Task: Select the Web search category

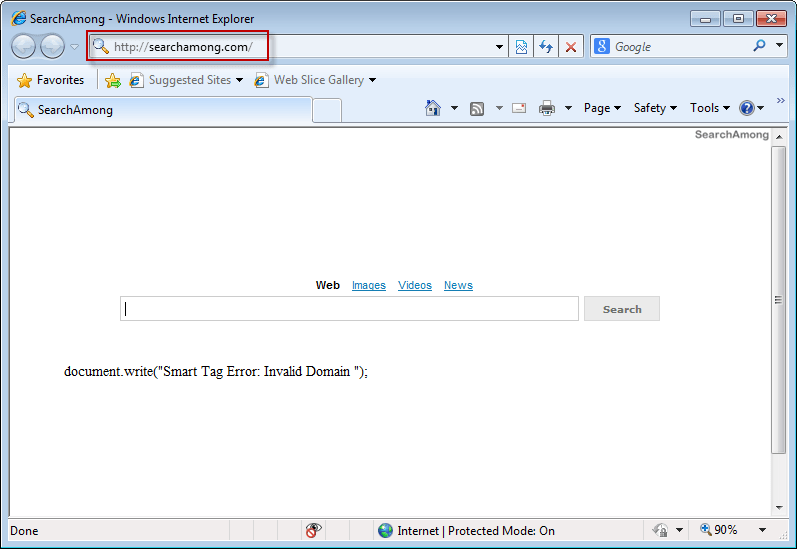Action: [327, 285]
